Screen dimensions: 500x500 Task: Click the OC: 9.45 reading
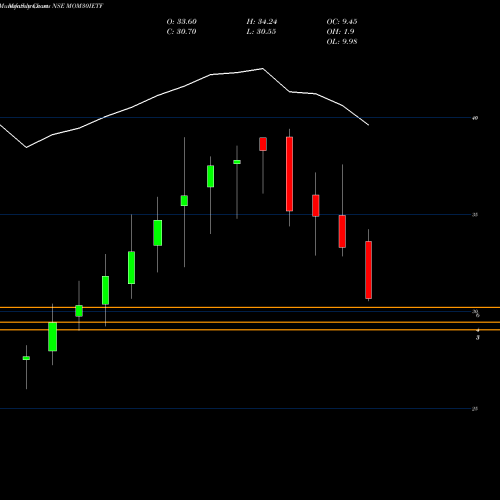click(x=342, y=22)
